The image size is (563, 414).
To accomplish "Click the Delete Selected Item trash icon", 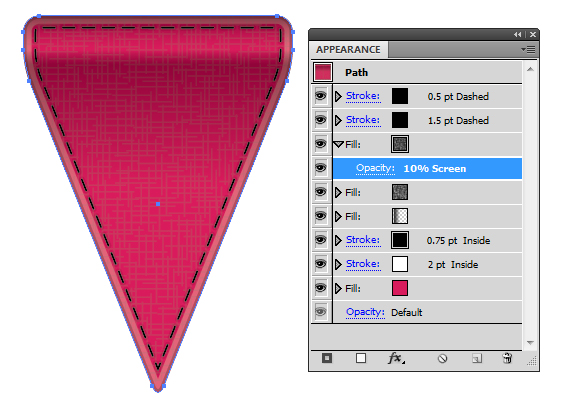I will 507,358.
